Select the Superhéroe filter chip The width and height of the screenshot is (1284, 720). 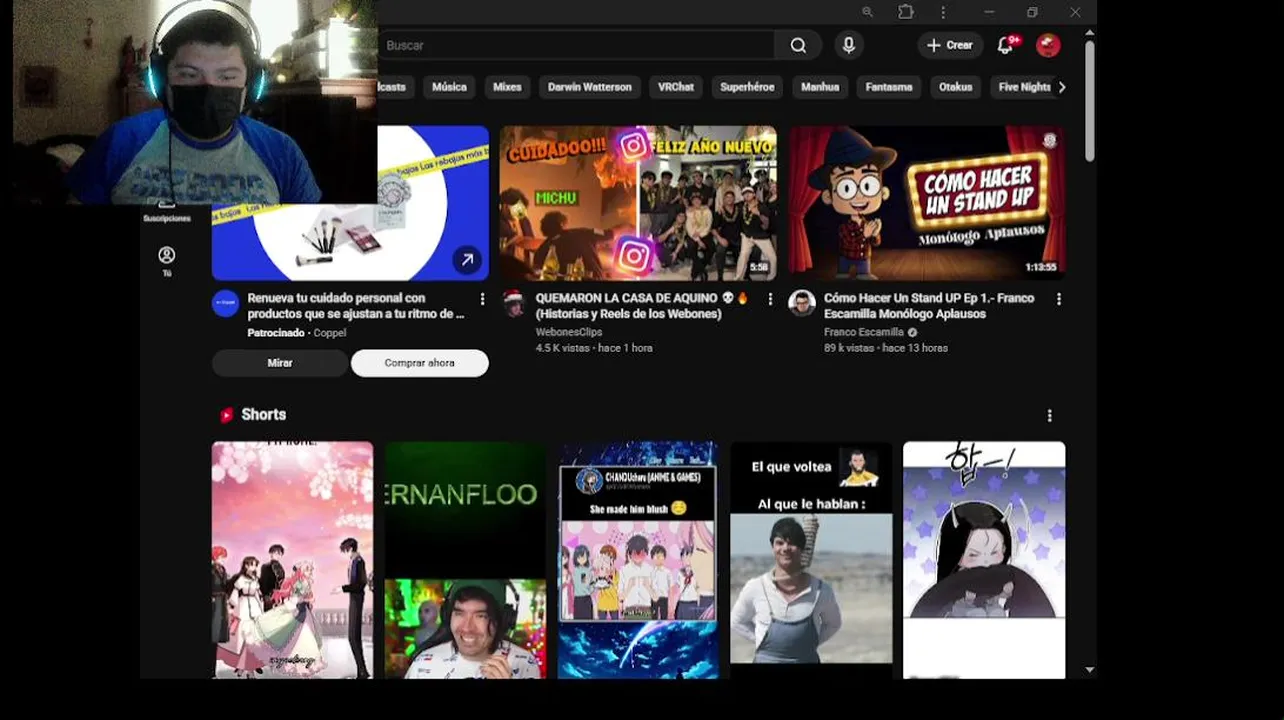pos(747,87)
